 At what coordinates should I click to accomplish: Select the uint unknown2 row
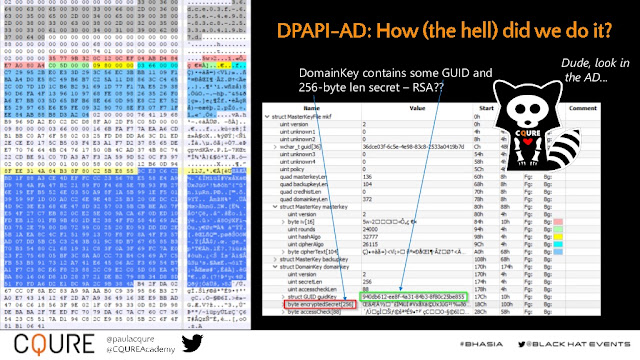tap(431, 139)
